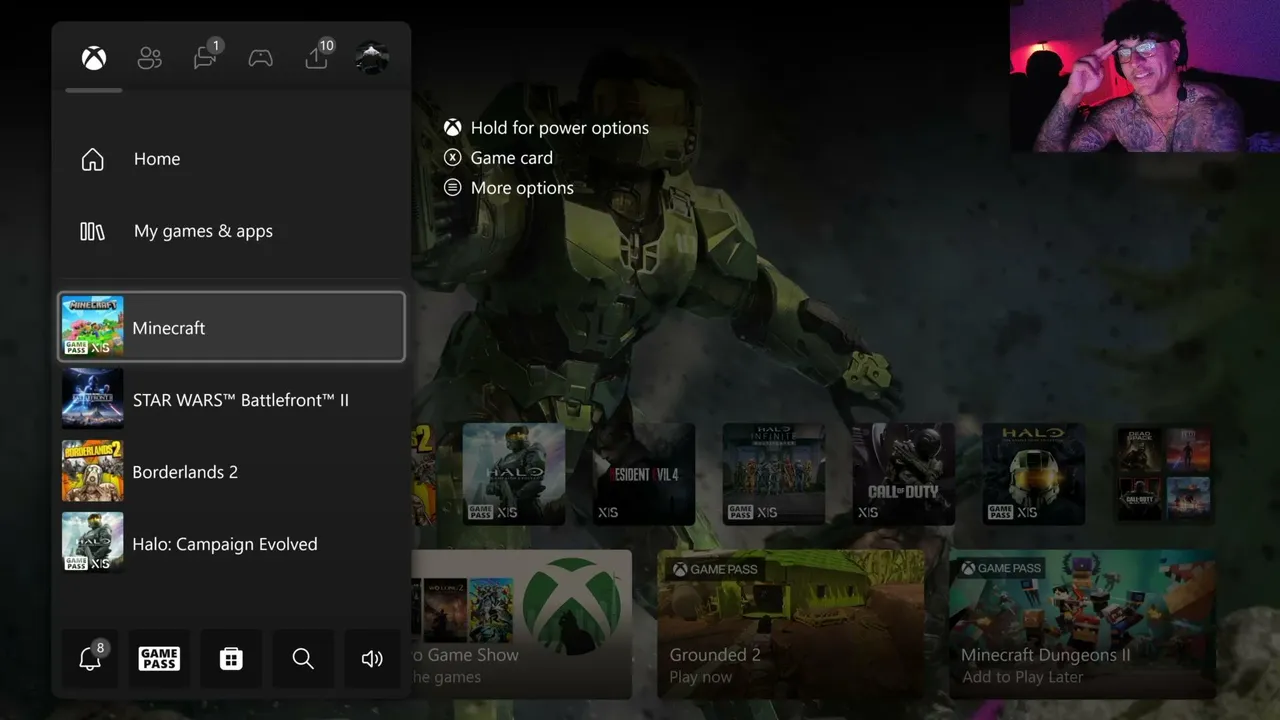The image size is (1280, 720).
Task: Open the profile avatar tab
Action: tap(372, 58)
